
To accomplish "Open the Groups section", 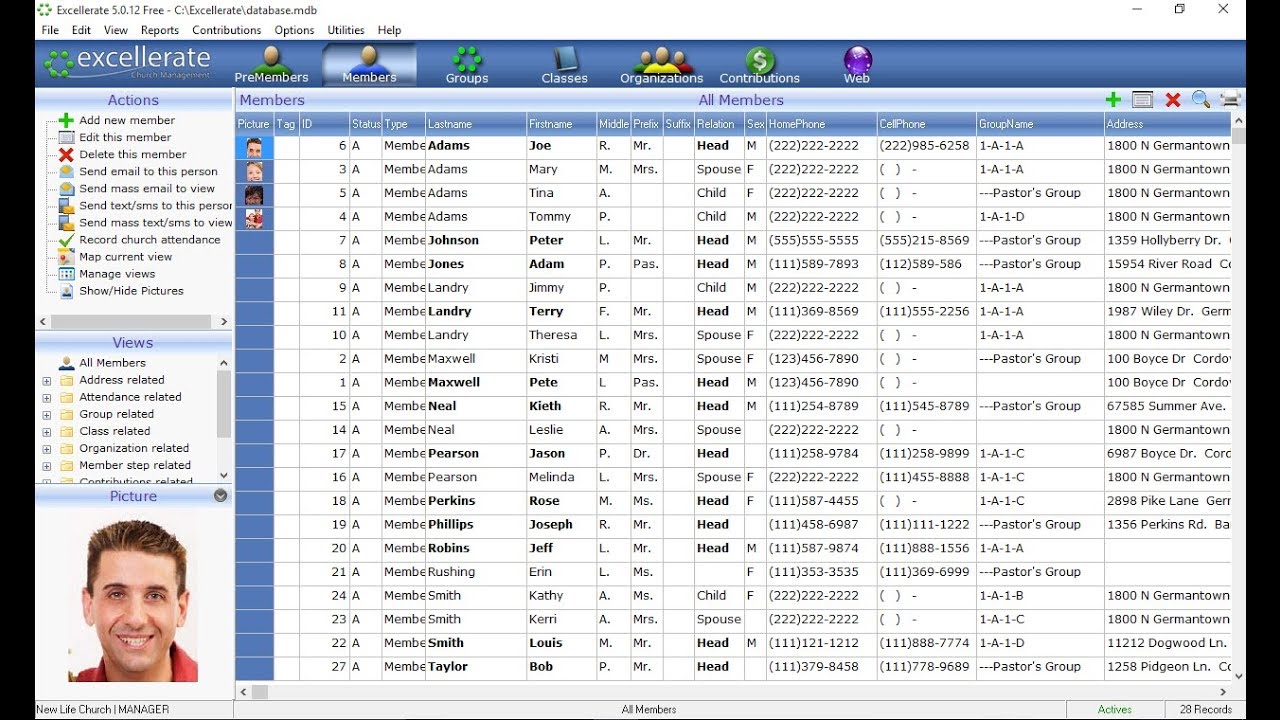I will tap(467, 64).
